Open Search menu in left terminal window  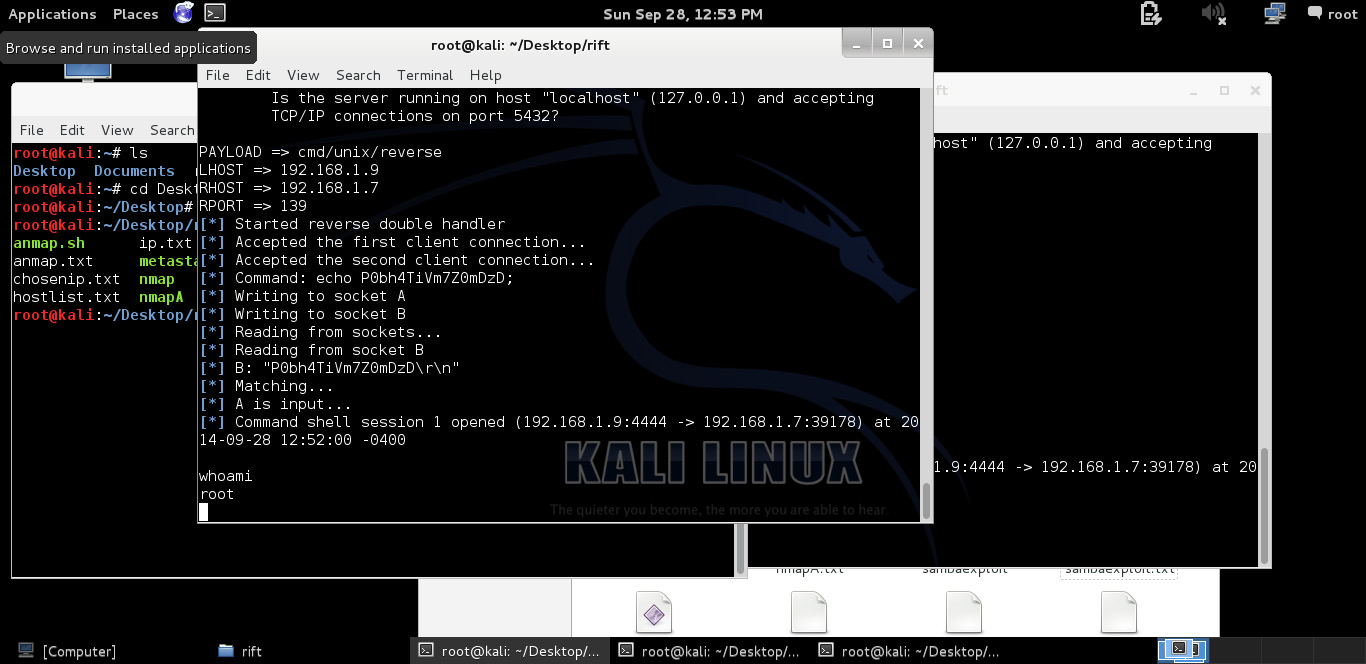tap(172, 130)
